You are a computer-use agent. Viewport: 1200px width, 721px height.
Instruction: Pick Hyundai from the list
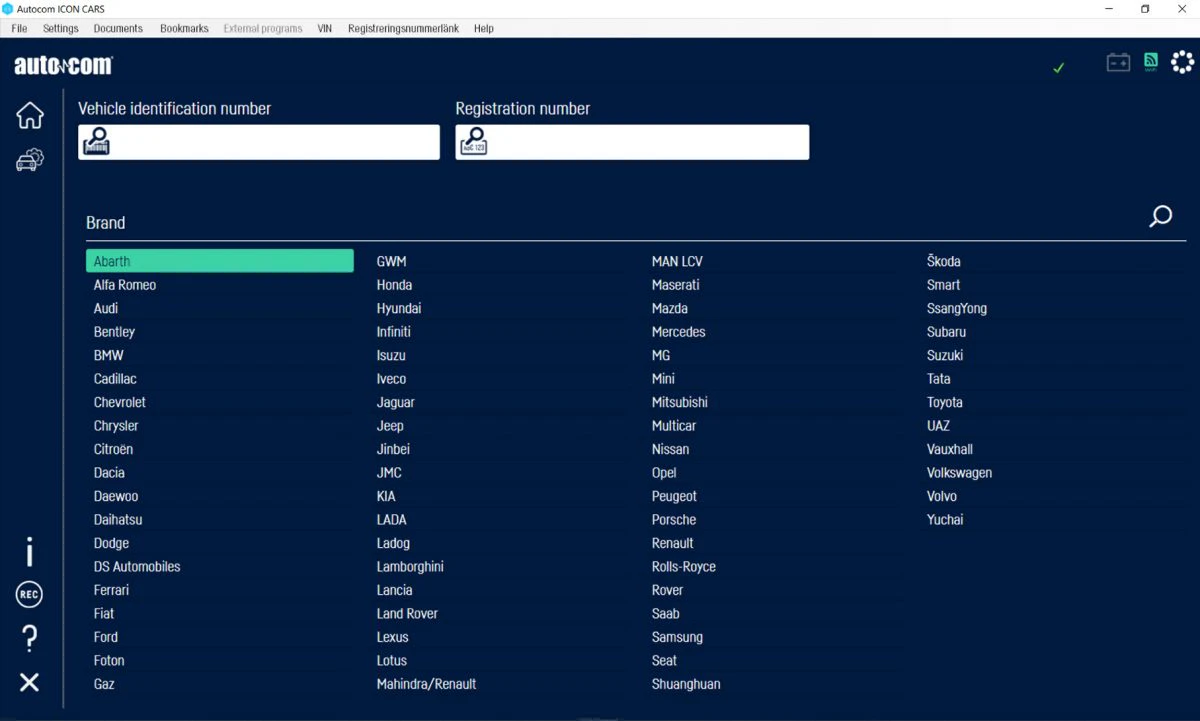tap(399, 308)
